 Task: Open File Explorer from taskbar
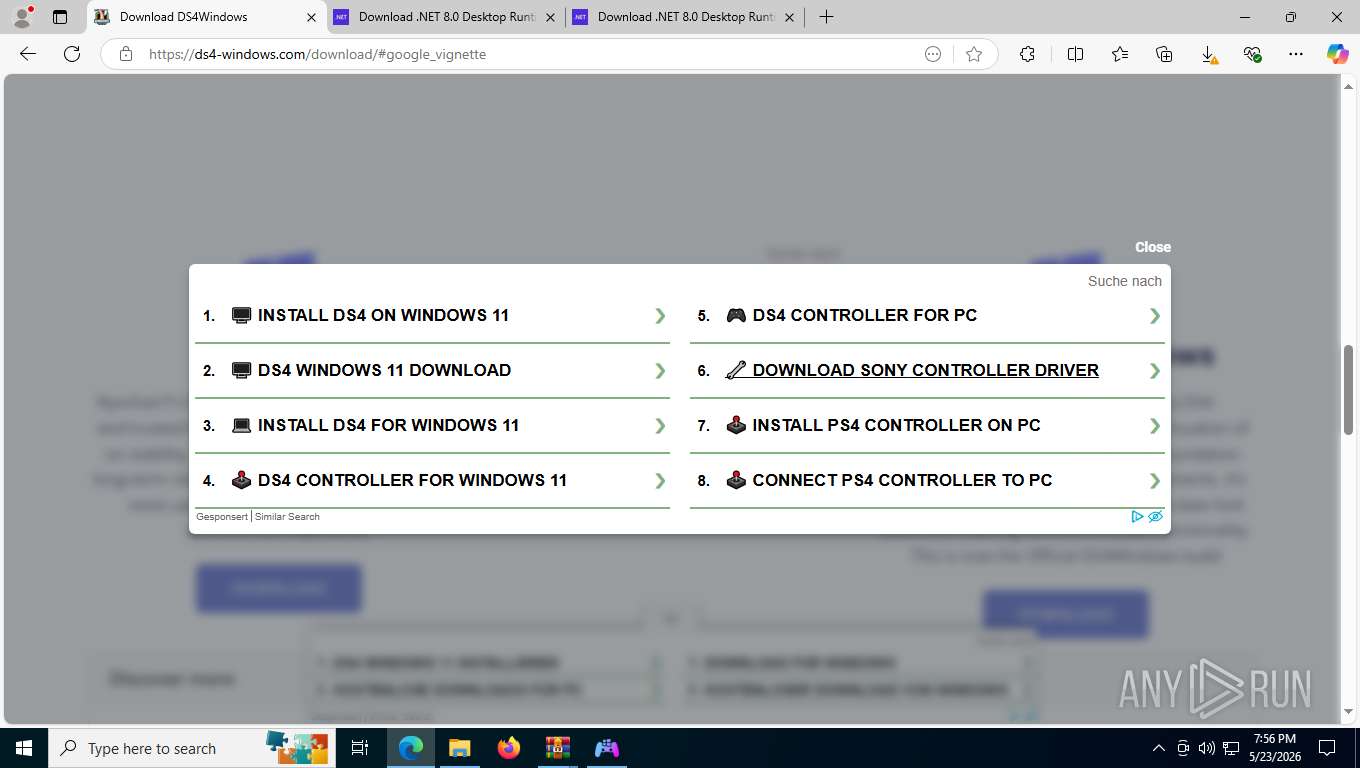pos(459,748)
